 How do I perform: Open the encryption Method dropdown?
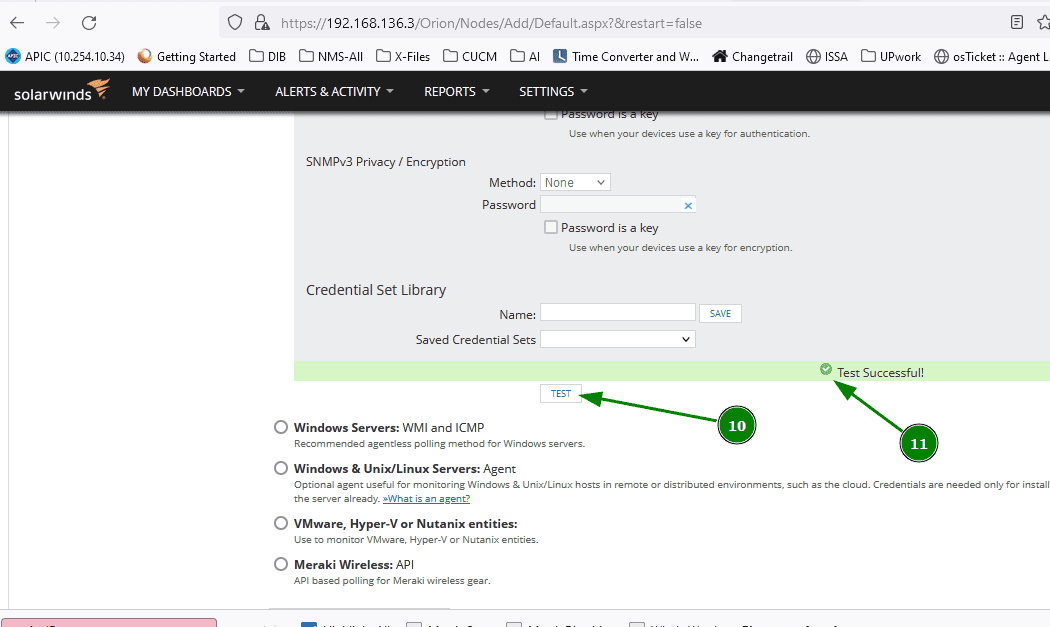[575, 182]
